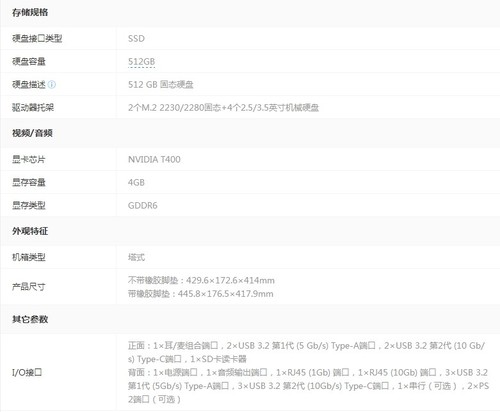Click the 正面 front ports description line

[306, 352]
